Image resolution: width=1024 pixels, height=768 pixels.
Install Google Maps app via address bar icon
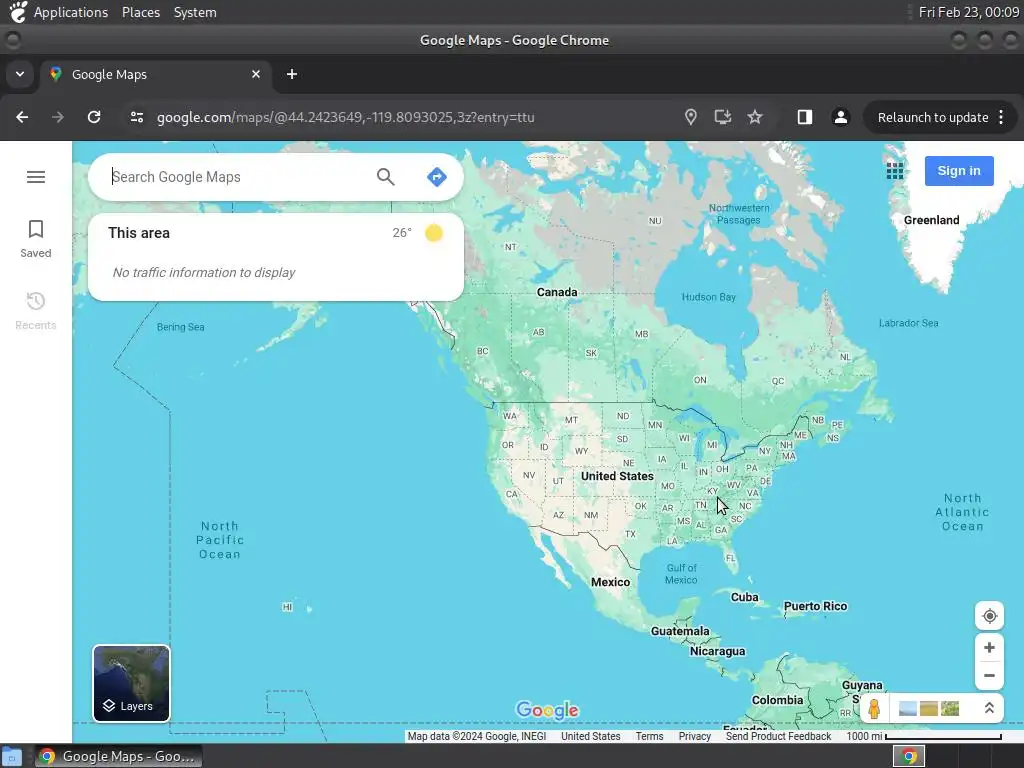pyautogui.click(x=722, y=117)
